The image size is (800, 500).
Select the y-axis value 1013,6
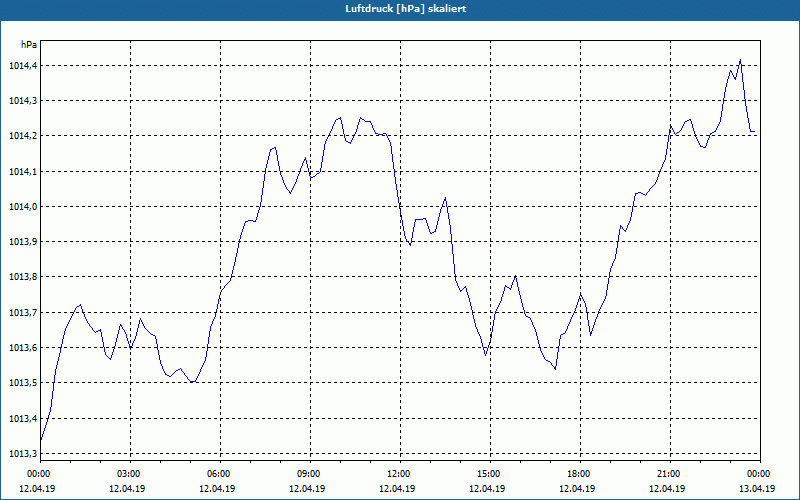[x=23, y=347]
